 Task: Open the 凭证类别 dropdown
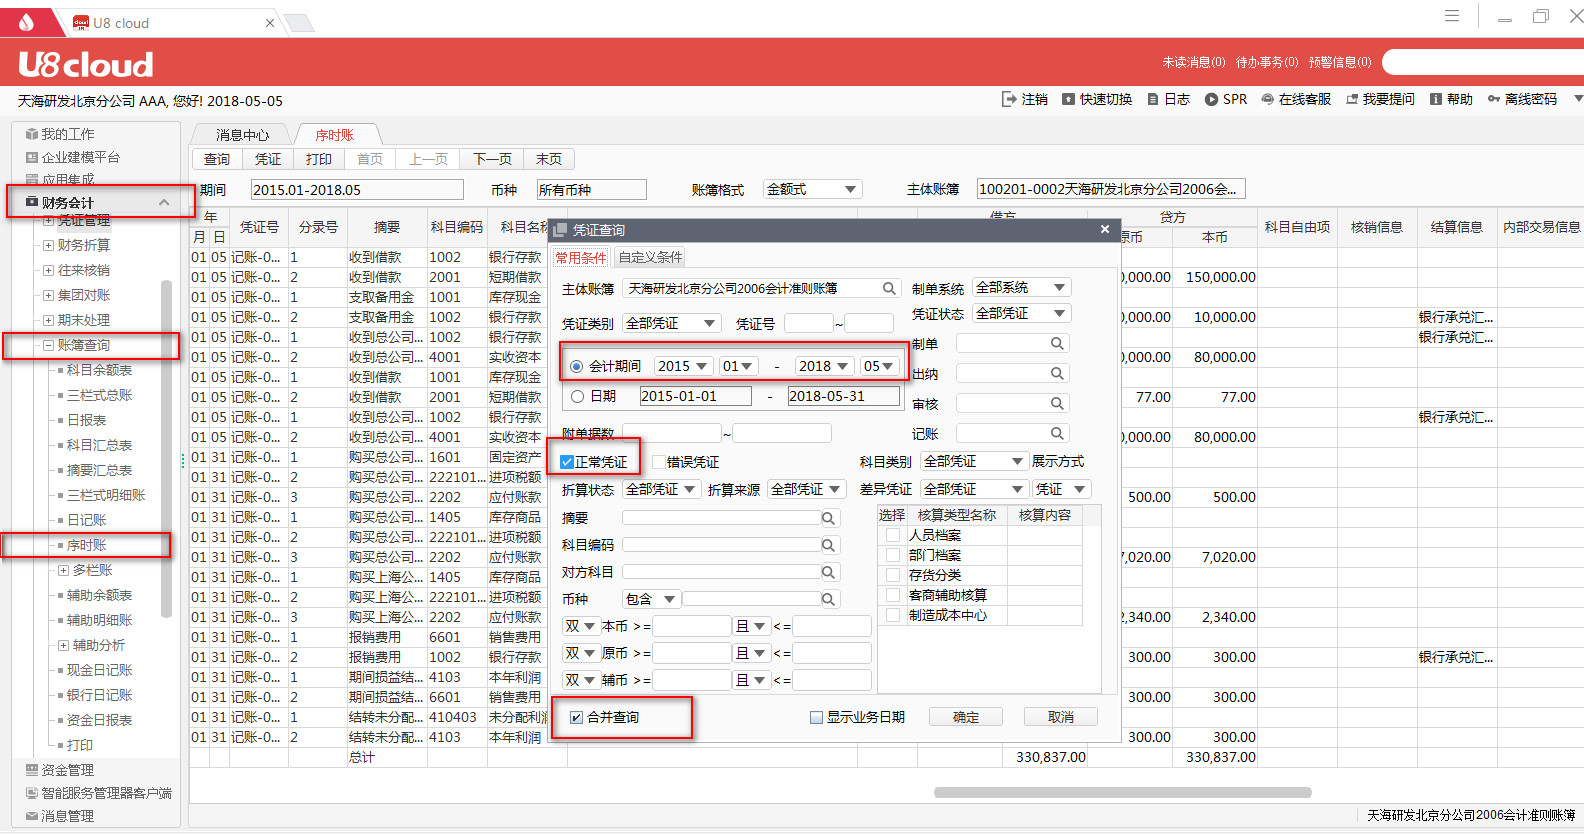point(709,323)
